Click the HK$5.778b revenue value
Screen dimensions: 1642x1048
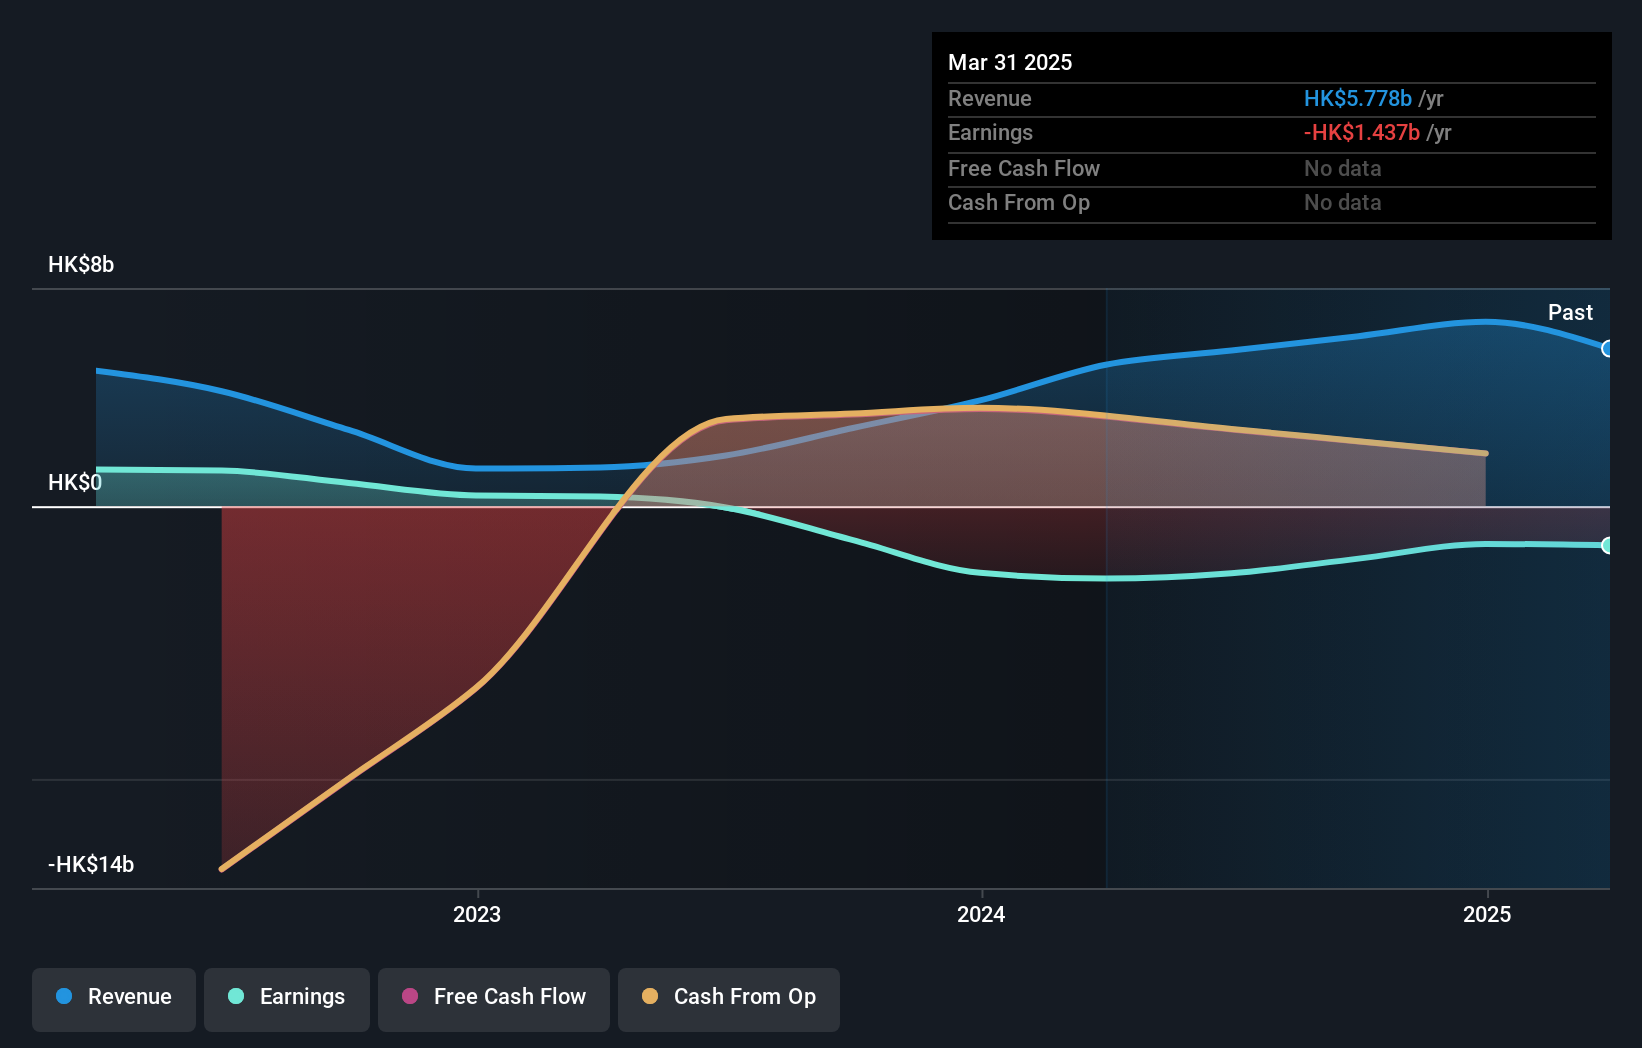click(x=1358, y=98)
